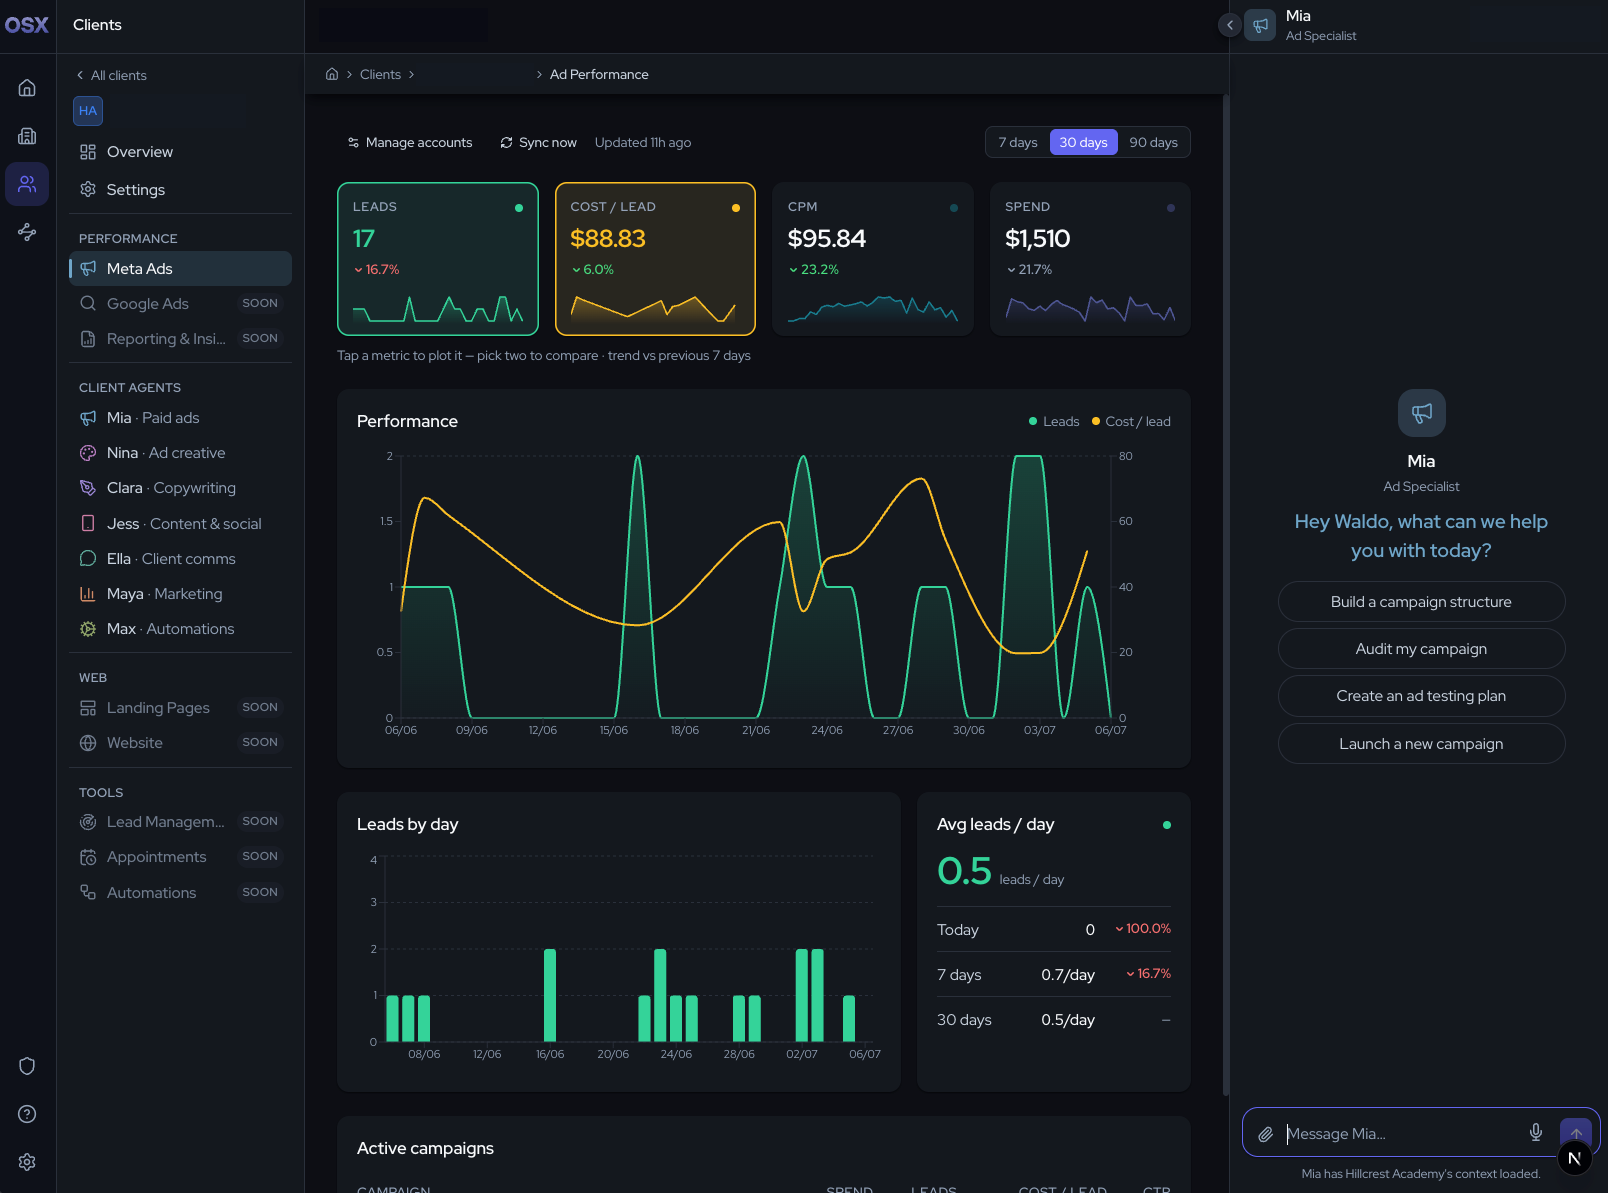Open Clara Copywriting agent
This screenshot has height=1193, width=1608.
tap(181, 488)
